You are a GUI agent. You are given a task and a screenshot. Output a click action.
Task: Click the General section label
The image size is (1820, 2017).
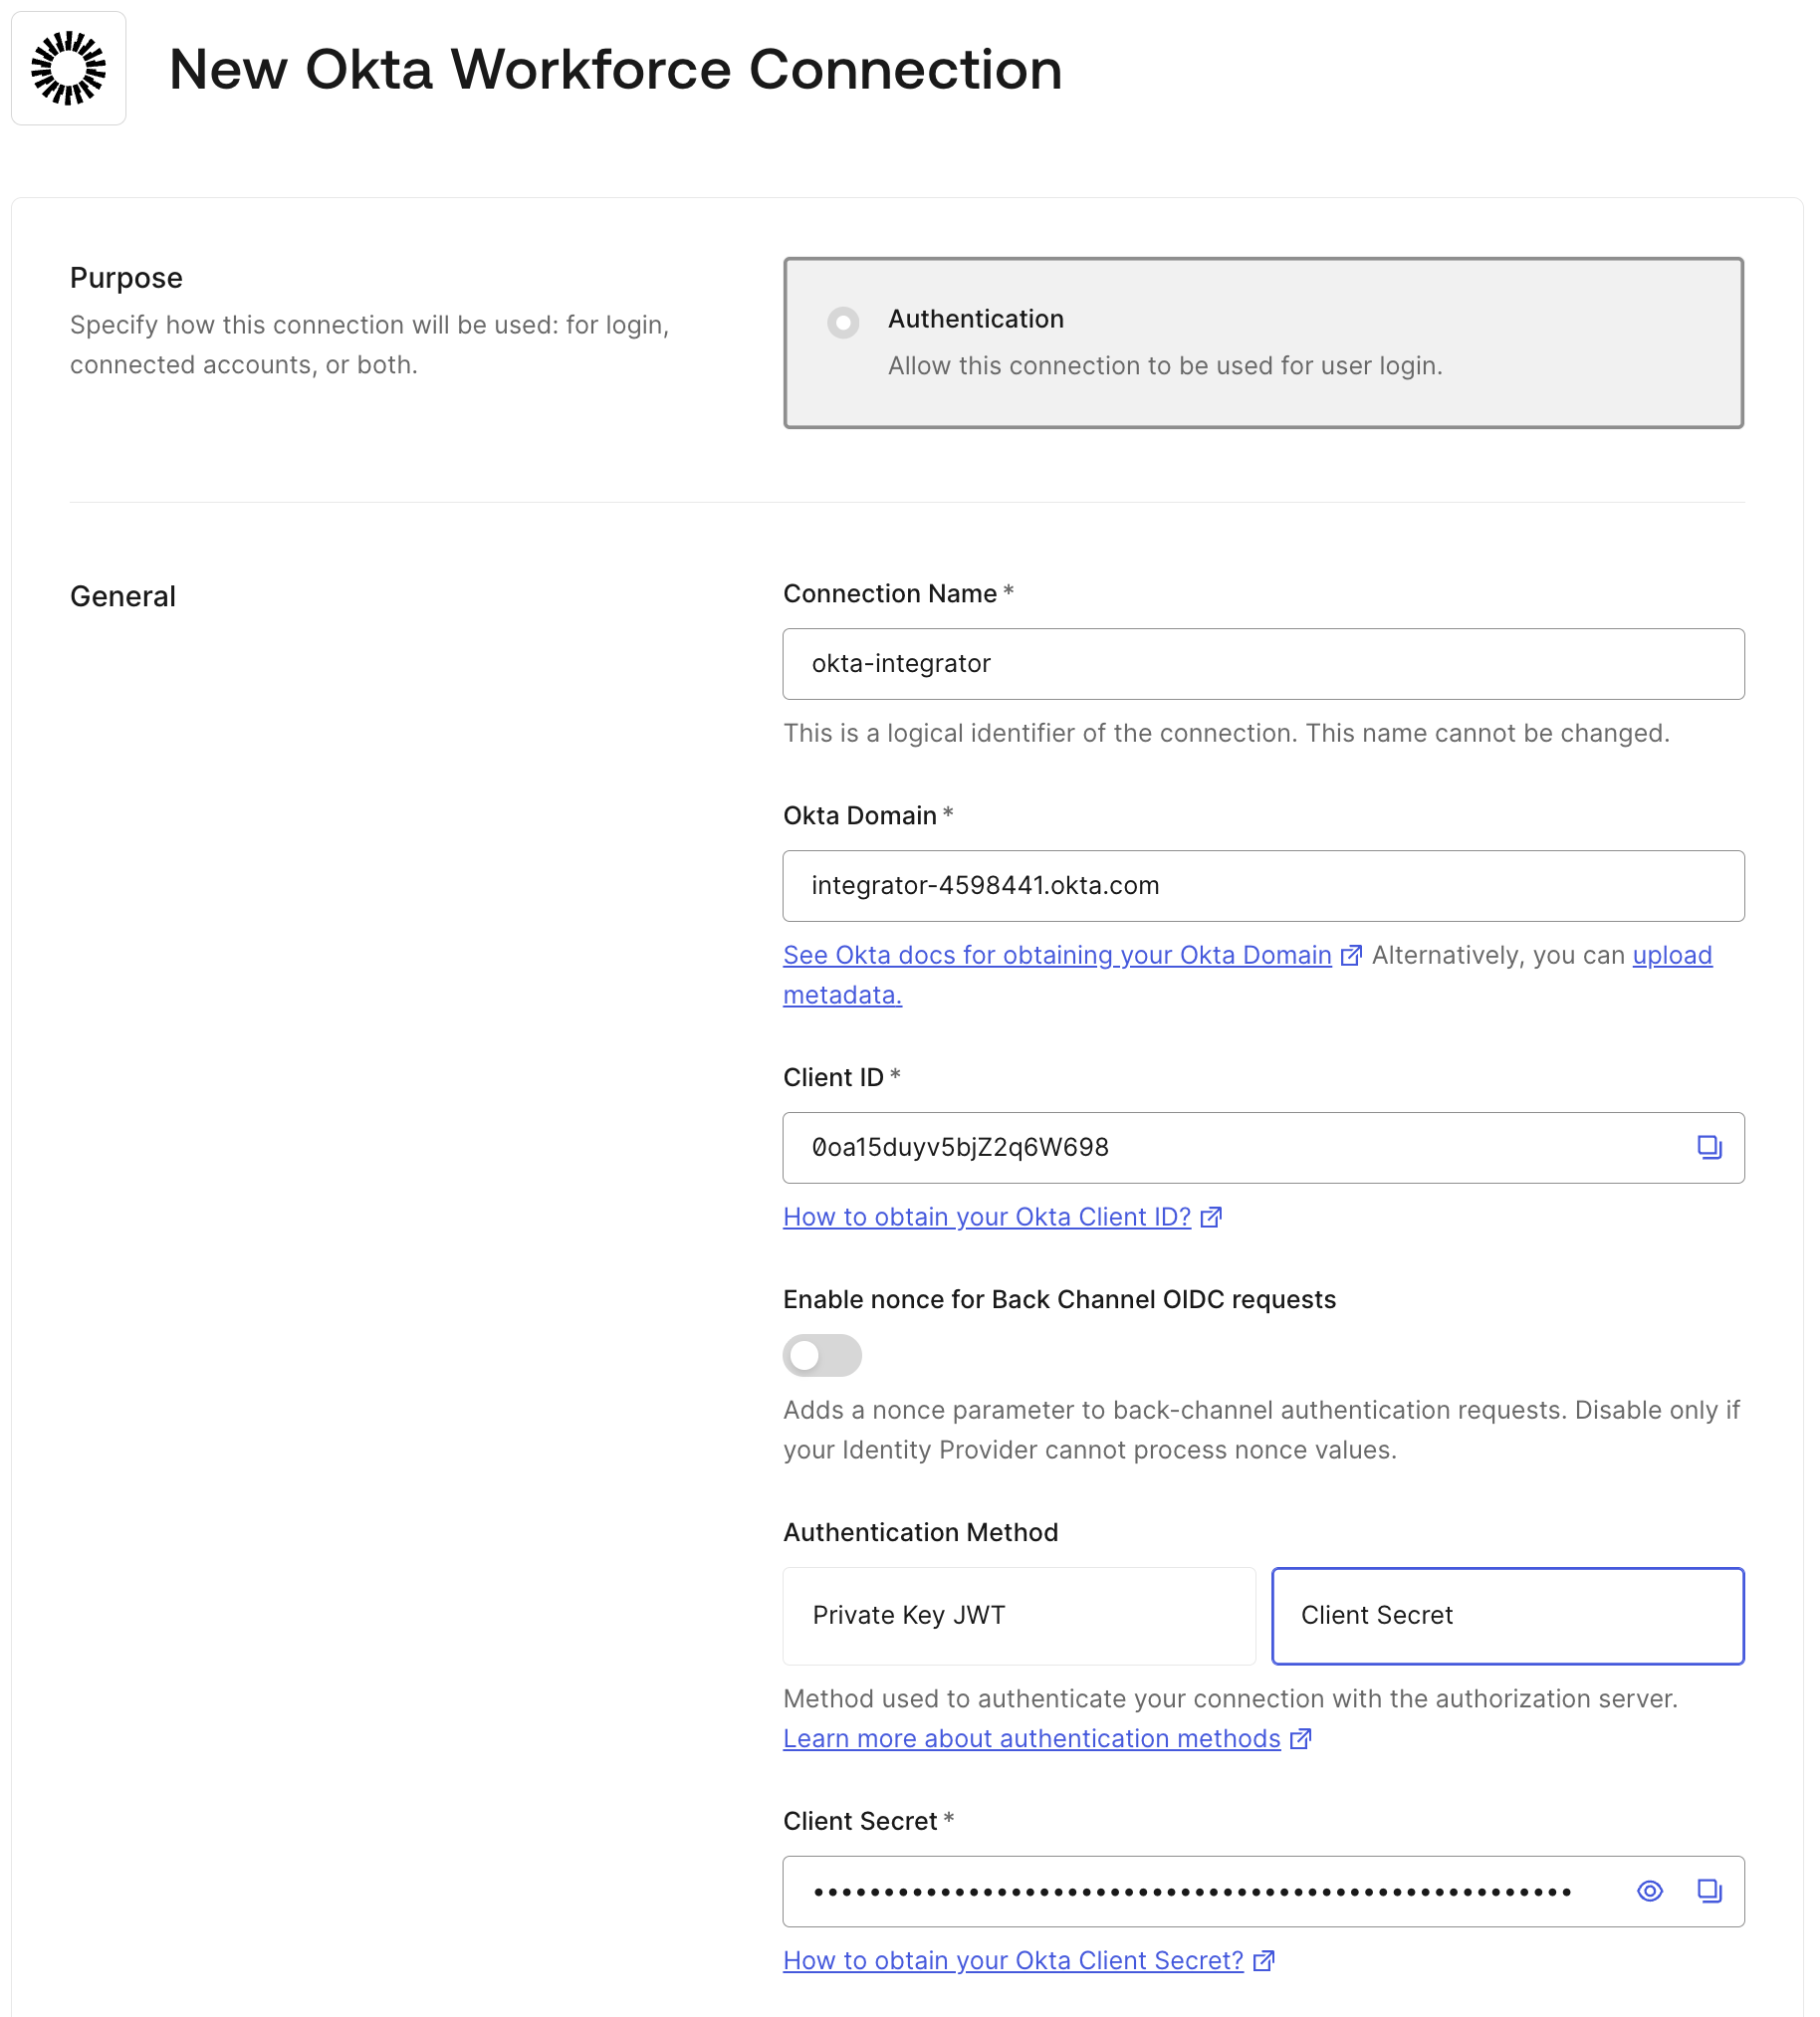click(123, 597)
